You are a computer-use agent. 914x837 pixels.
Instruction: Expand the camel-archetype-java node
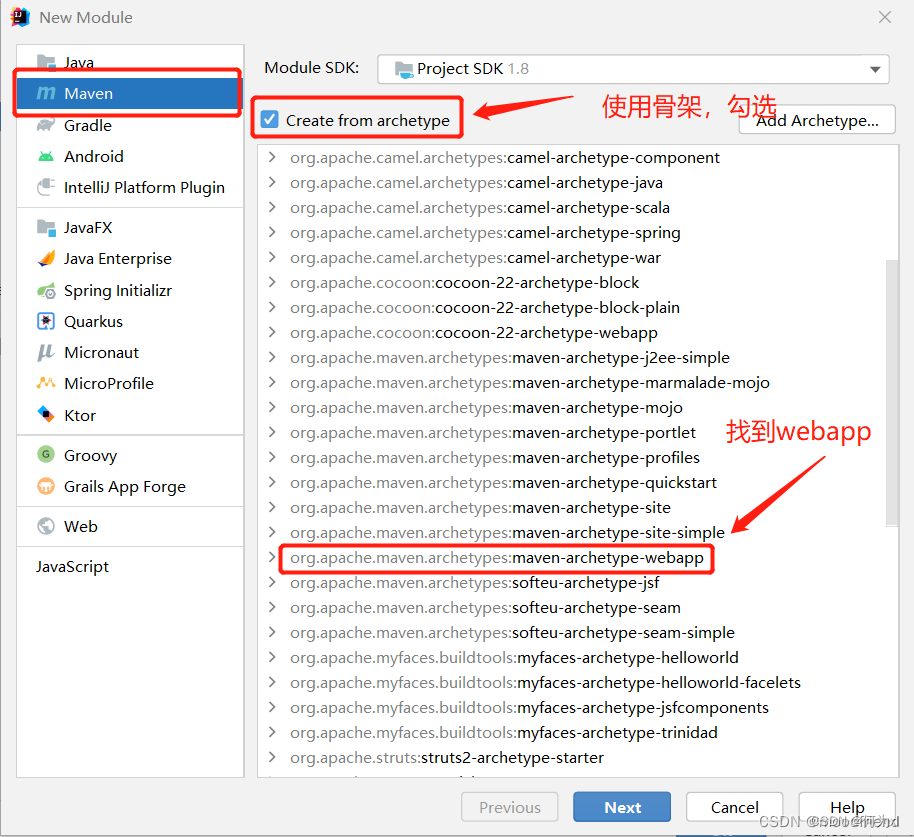pos(272,182)
